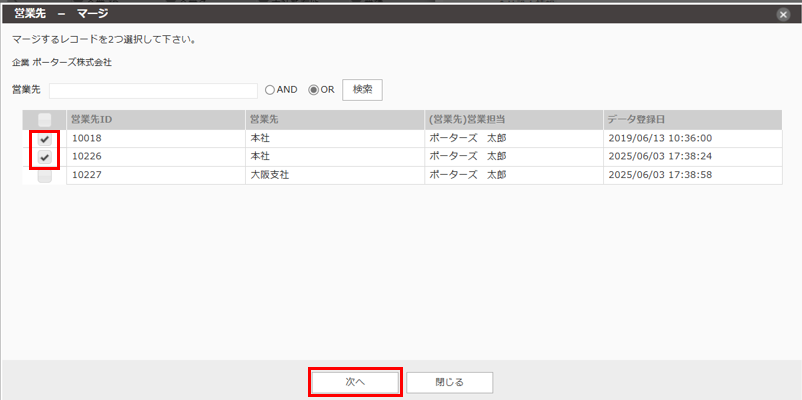Check the checkbox for record 10227
Viewport: 802px width, 400px height.
pos(45,175)
